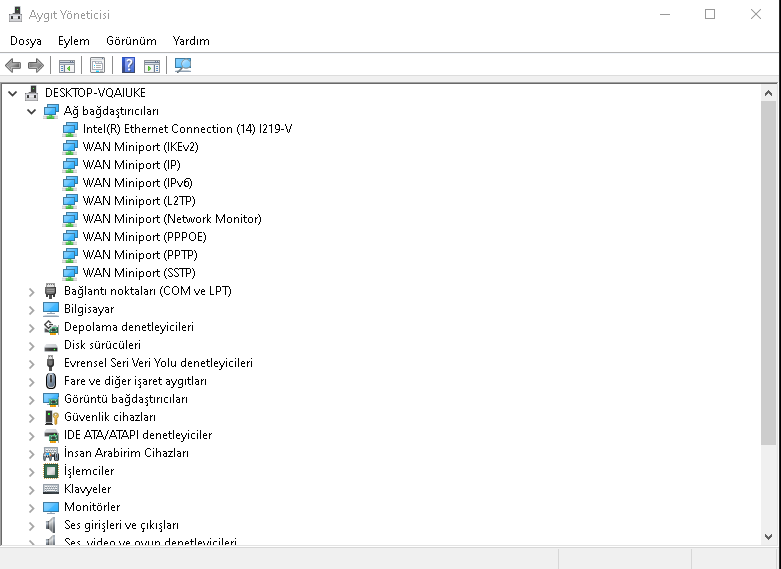The width and height of the screenshot is (781, 569).
Task: Click the Back arrow toolbar icon
Action: point(13,65)
